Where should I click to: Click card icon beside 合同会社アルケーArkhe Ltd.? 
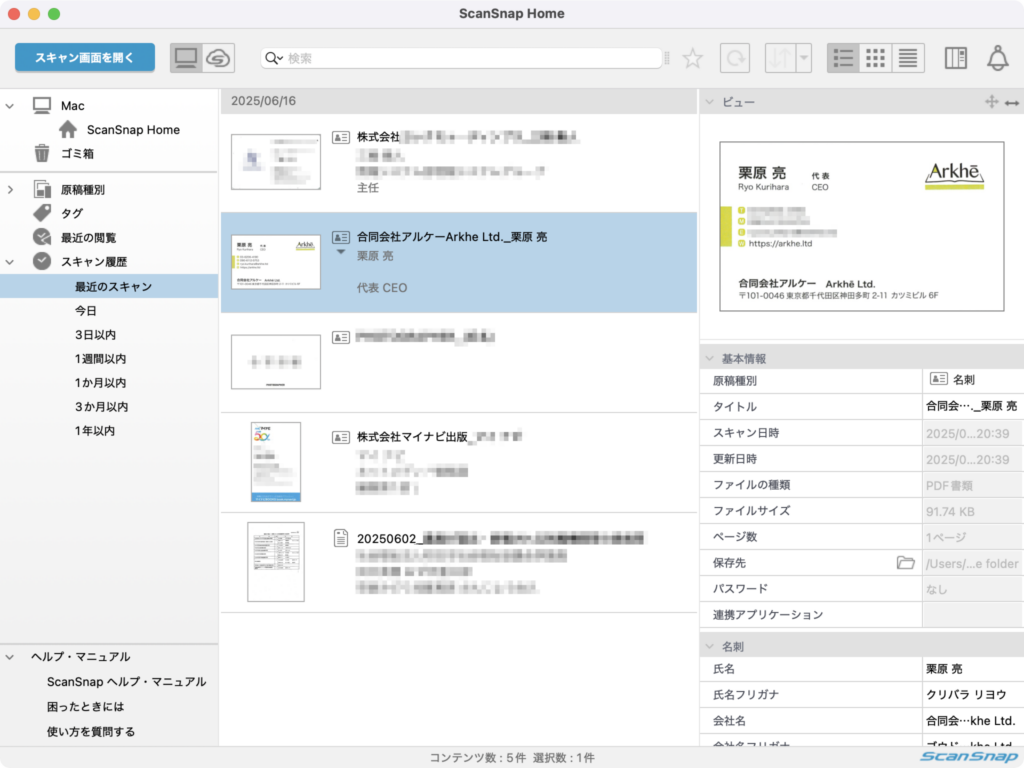340,237
